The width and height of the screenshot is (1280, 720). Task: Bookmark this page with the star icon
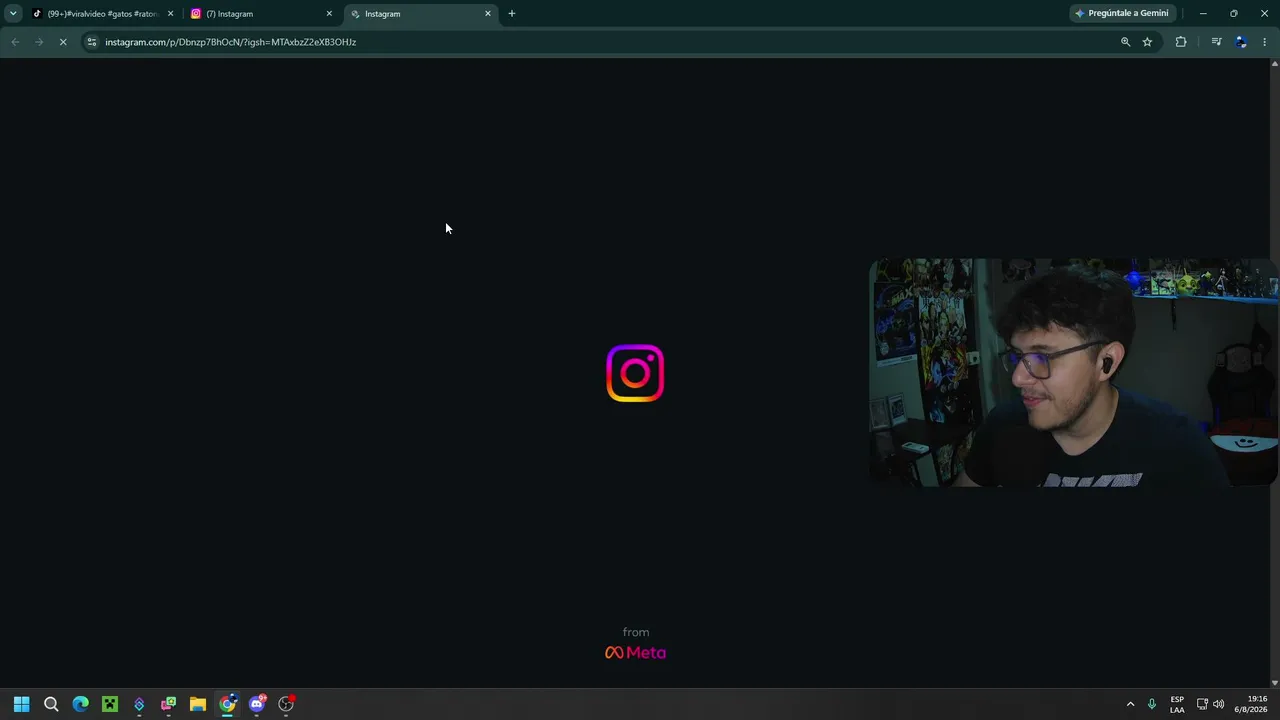click(1147, 42)
